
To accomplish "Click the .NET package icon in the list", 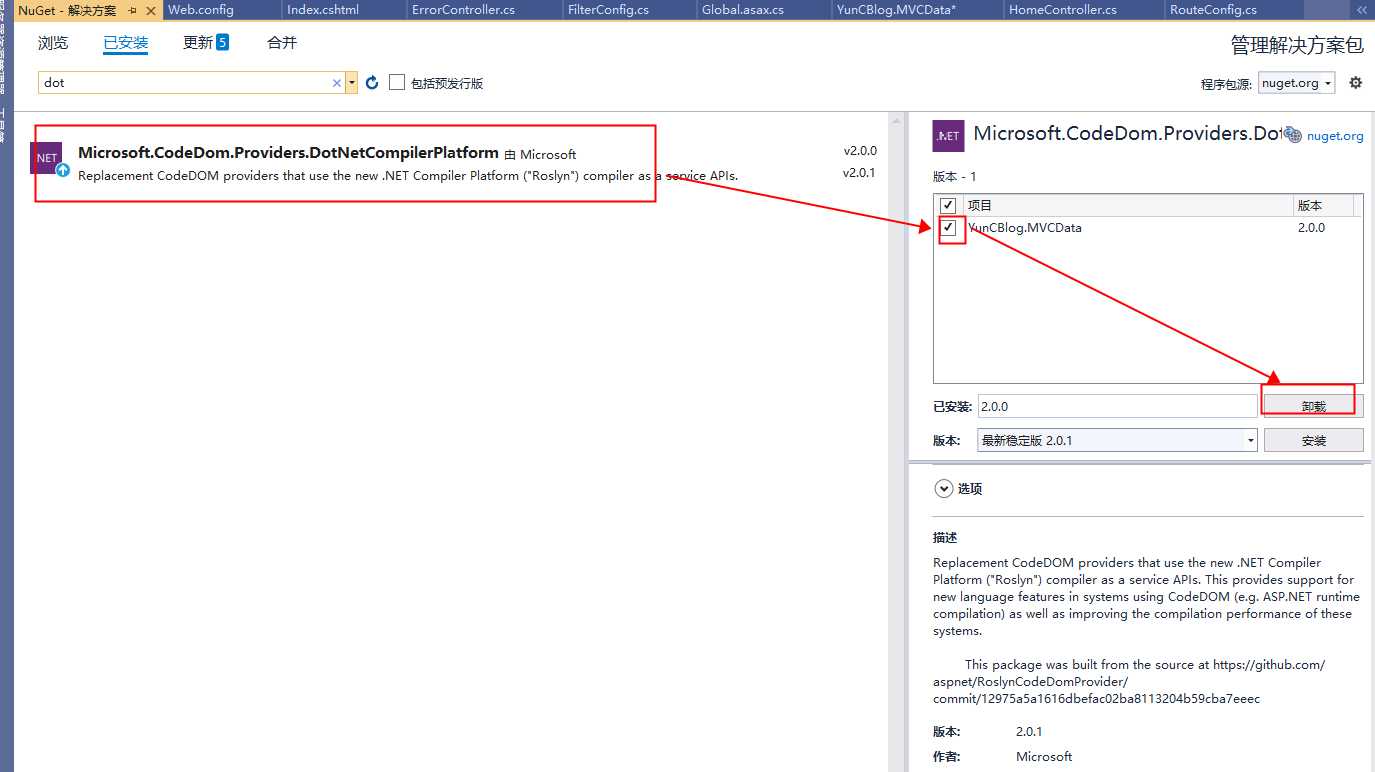I will 47,158.
